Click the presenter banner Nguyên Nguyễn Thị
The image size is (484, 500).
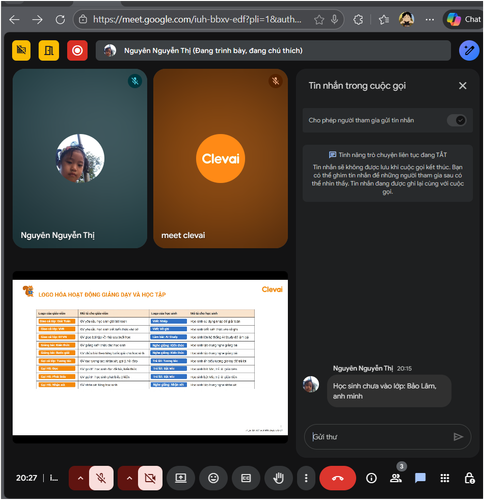[x=273, y=51]
